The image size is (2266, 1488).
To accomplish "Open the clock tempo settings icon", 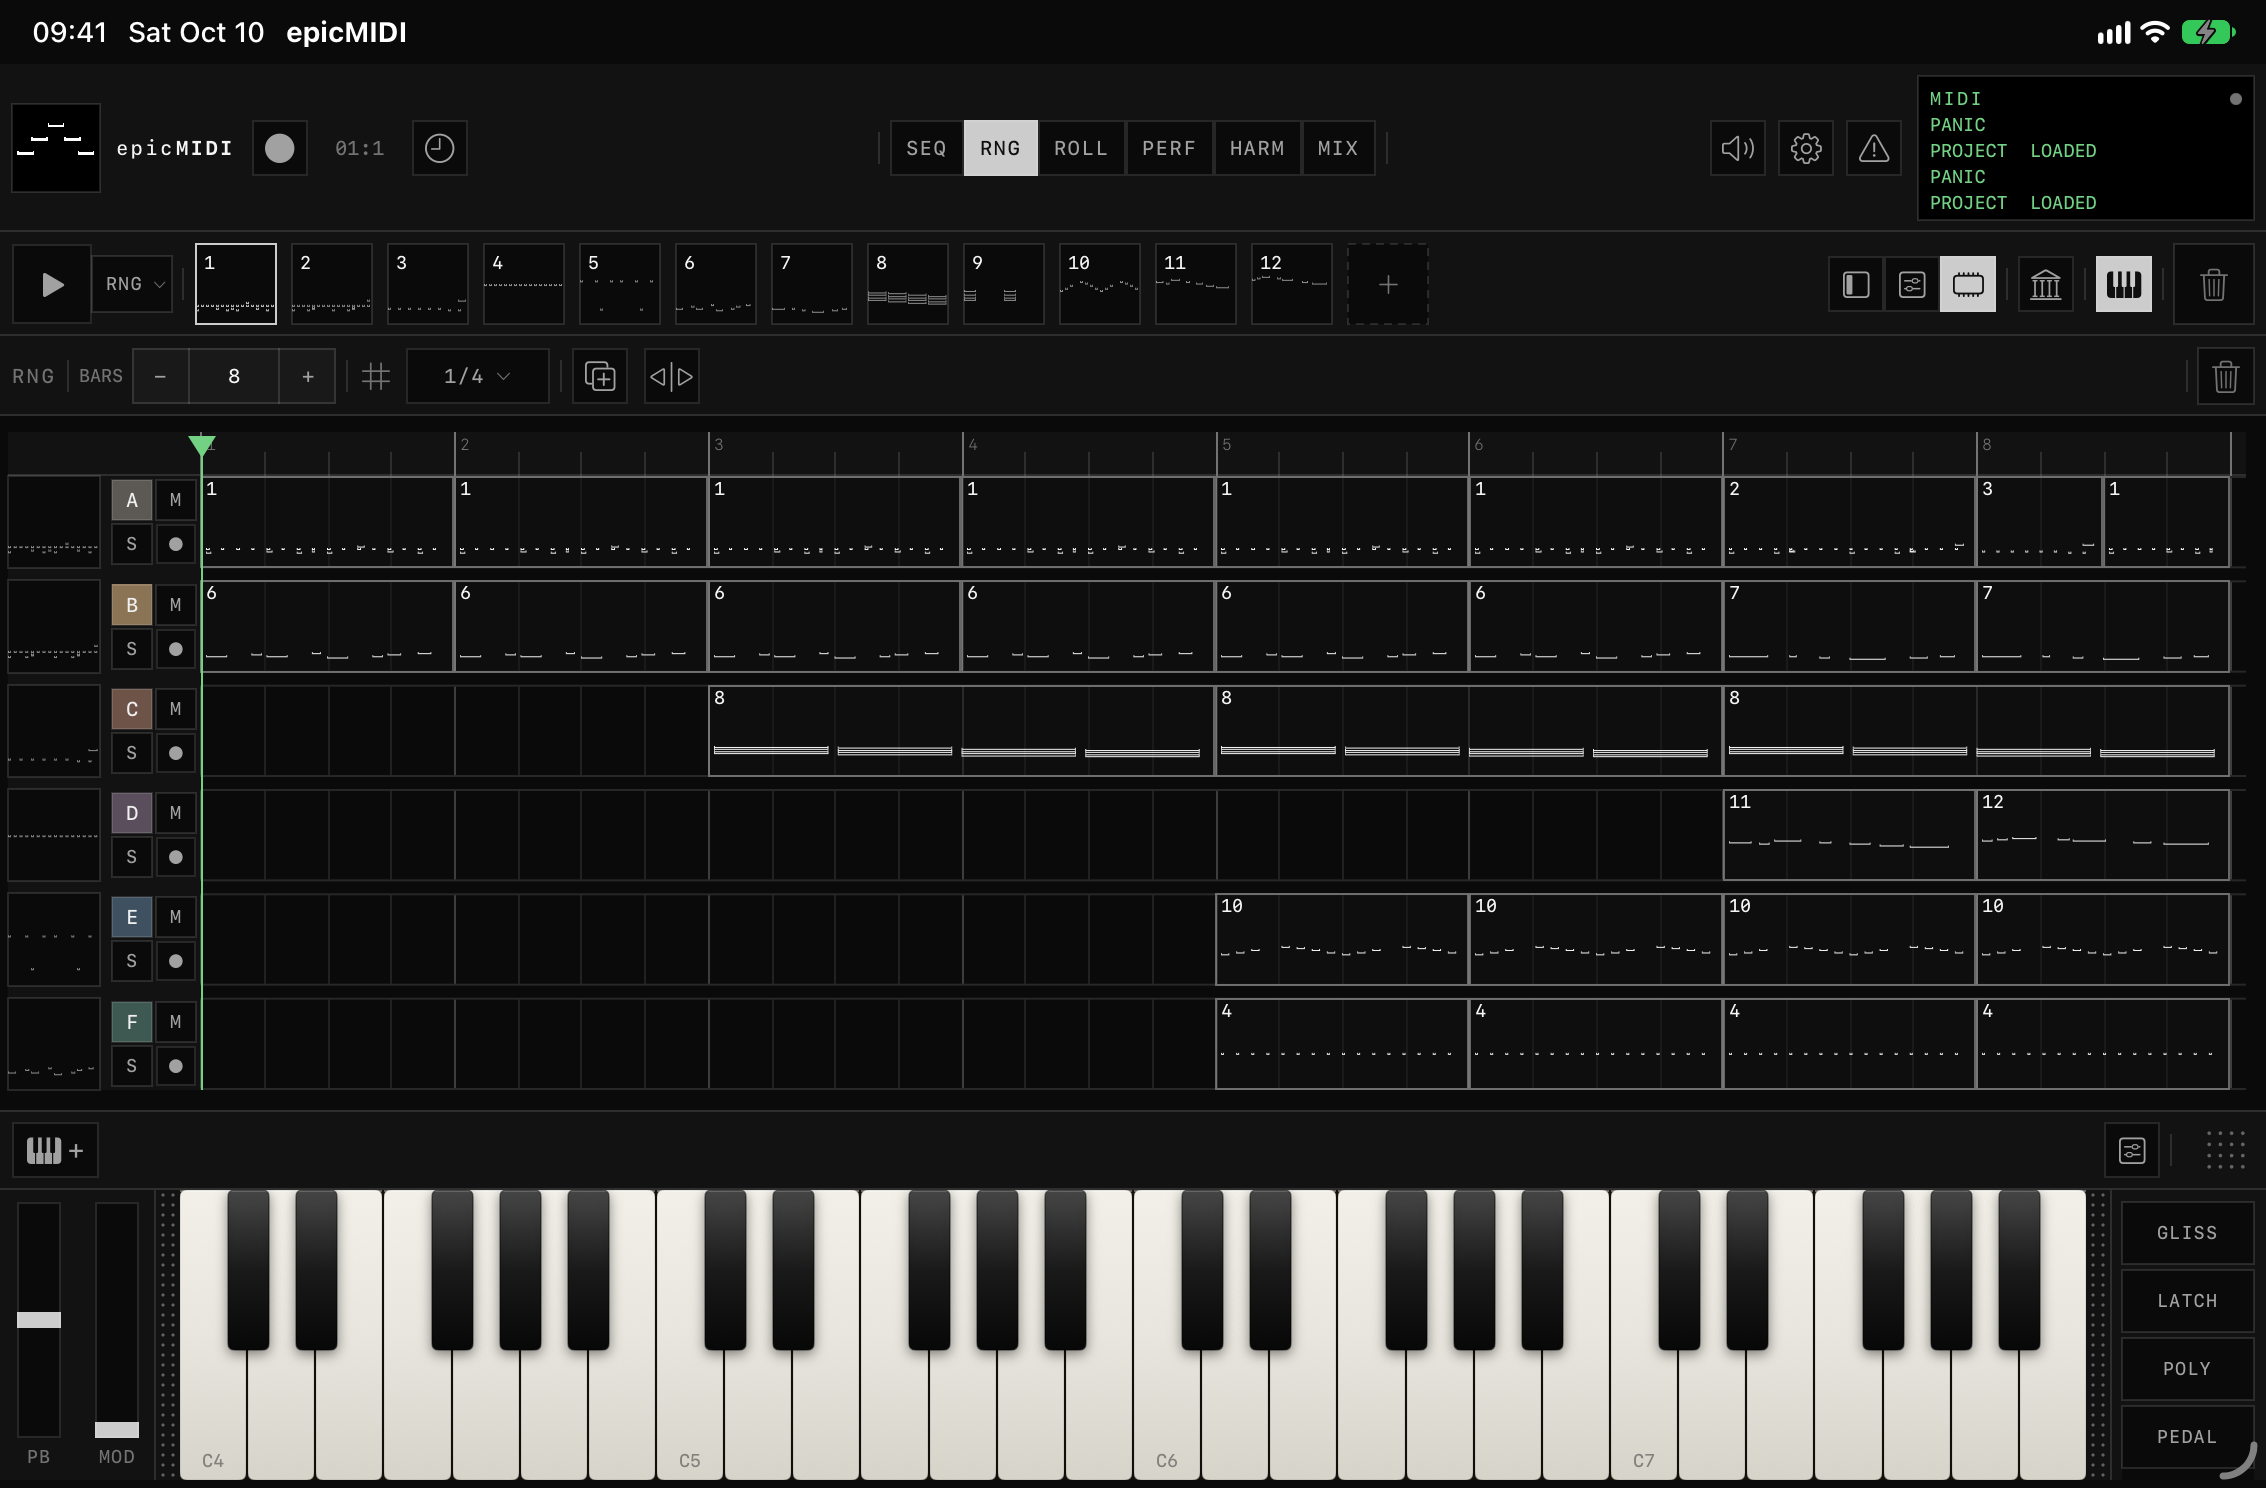I will tap(440, 148).
